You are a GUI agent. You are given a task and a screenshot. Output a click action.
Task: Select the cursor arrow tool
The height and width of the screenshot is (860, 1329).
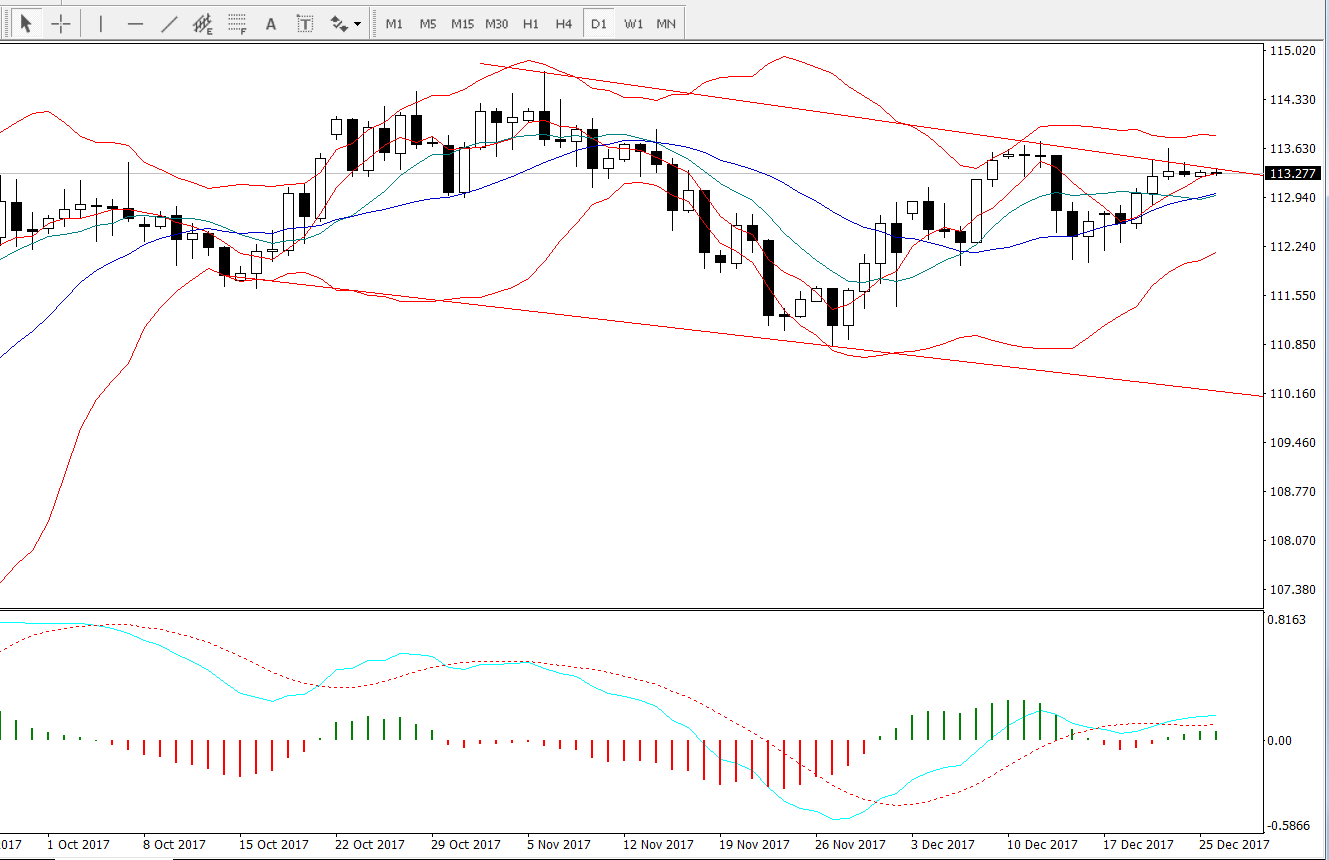[26, 23]
